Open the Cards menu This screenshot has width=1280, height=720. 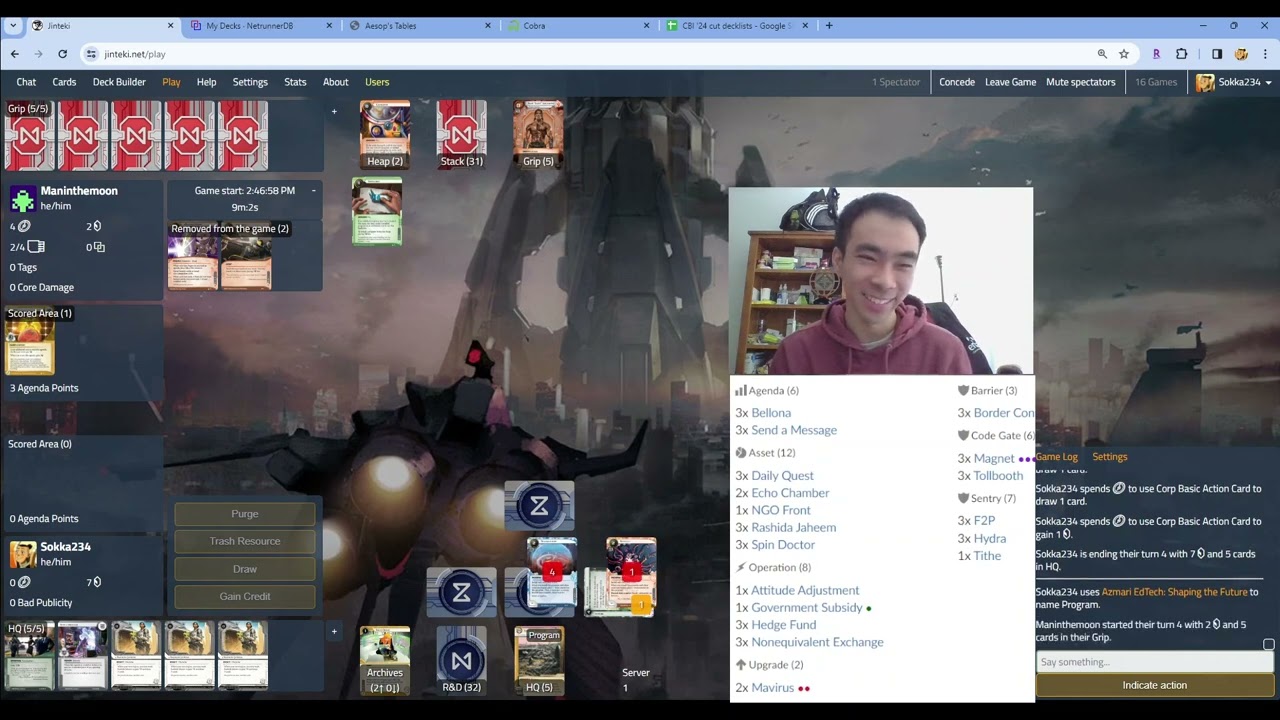point(64,82)
